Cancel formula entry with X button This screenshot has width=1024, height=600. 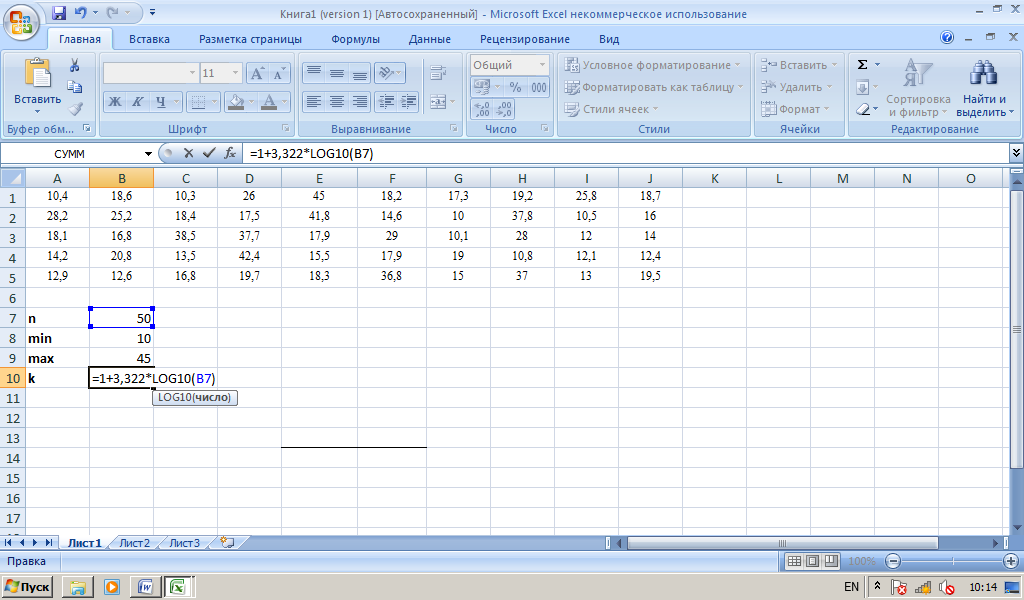(x=188, y=153)
